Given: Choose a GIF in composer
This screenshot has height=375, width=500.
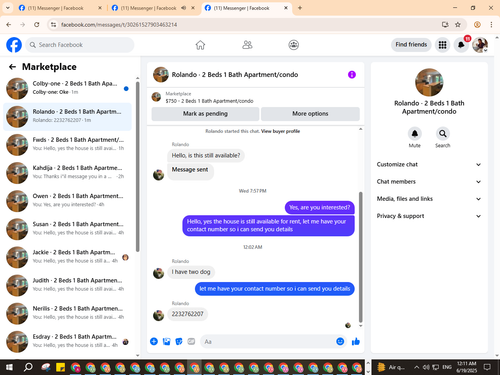Looking at the screenshot, I should click(x=191, y=341).
